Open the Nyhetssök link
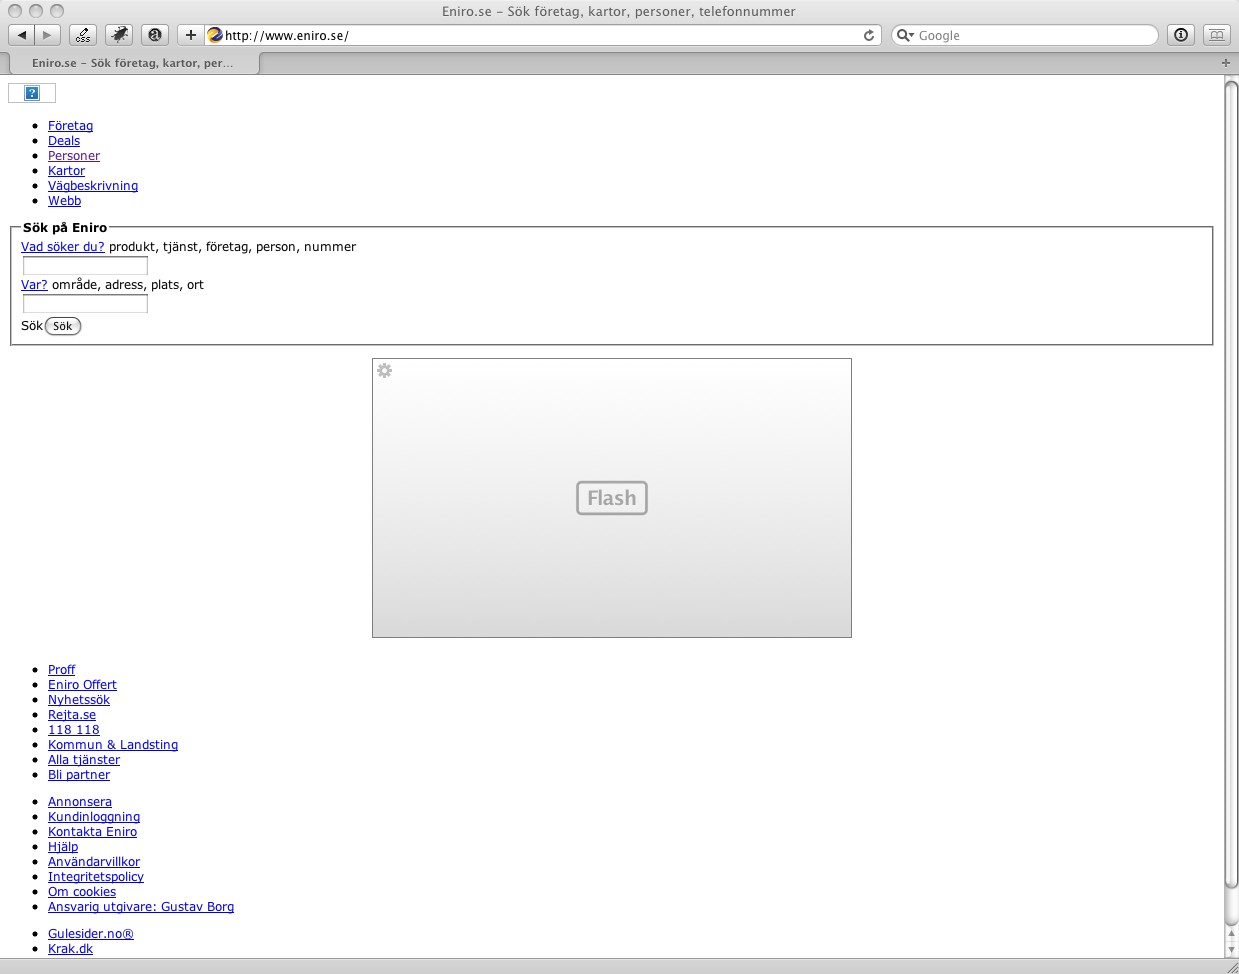Viewport: 1239px width, 974px height. point(79,700)
